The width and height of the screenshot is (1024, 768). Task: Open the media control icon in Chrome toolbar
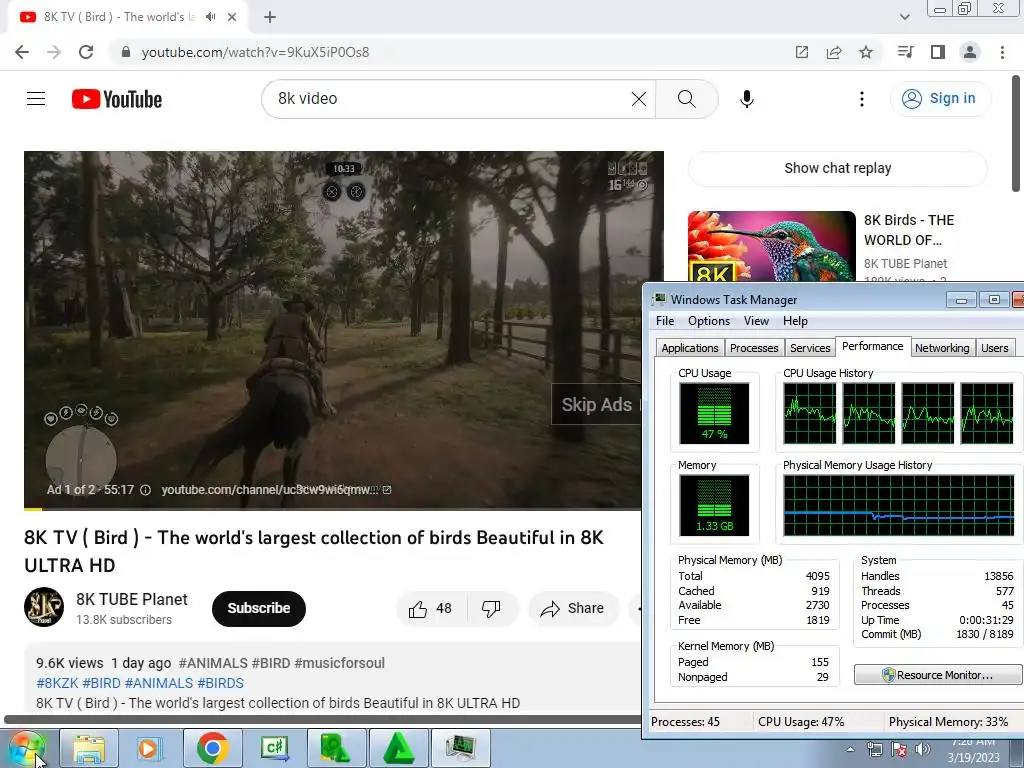tap(905, 52)
